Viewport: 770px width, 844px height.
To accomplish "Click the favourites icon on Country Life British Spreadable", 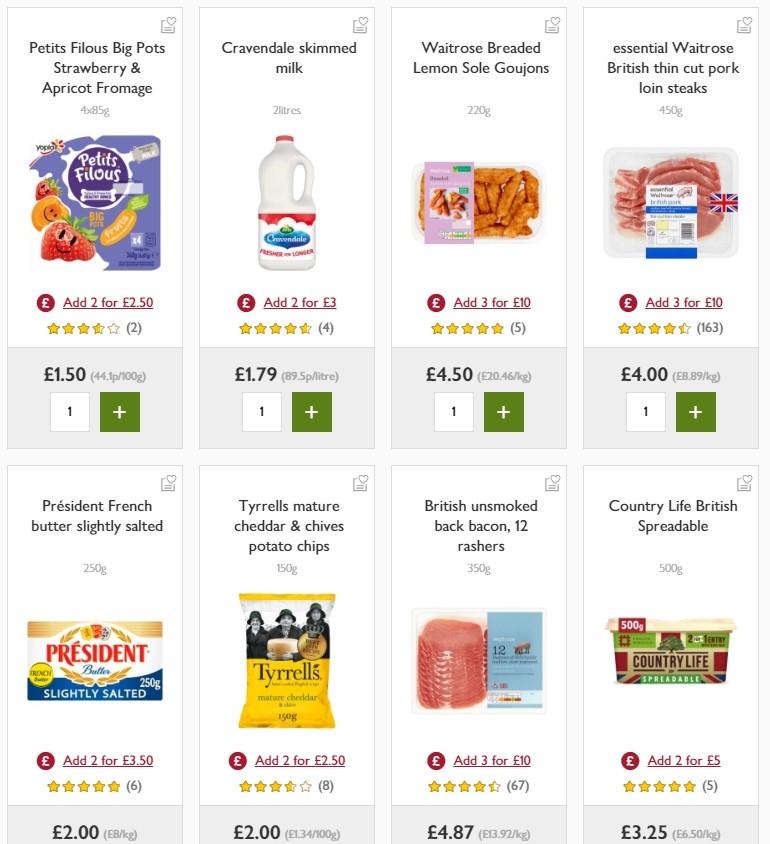I will (745, 481).
